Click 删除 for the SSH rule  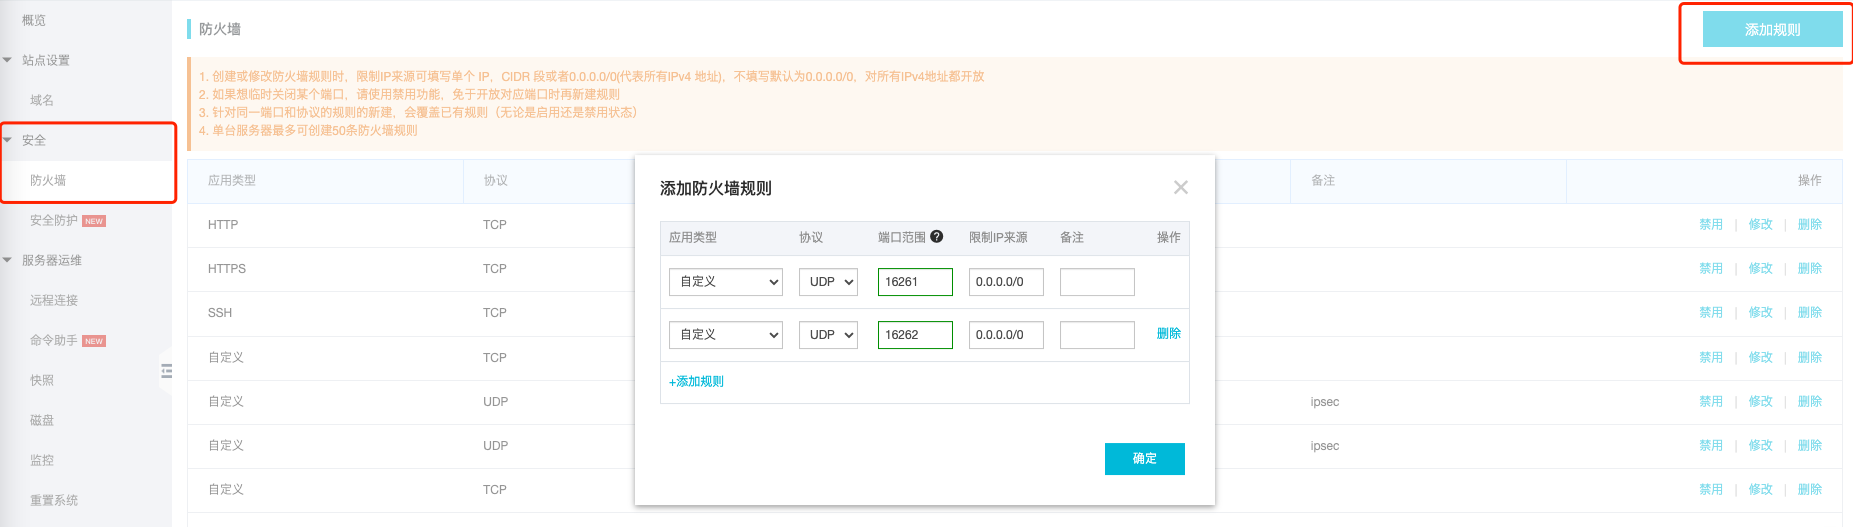(x=1810, y=313)
